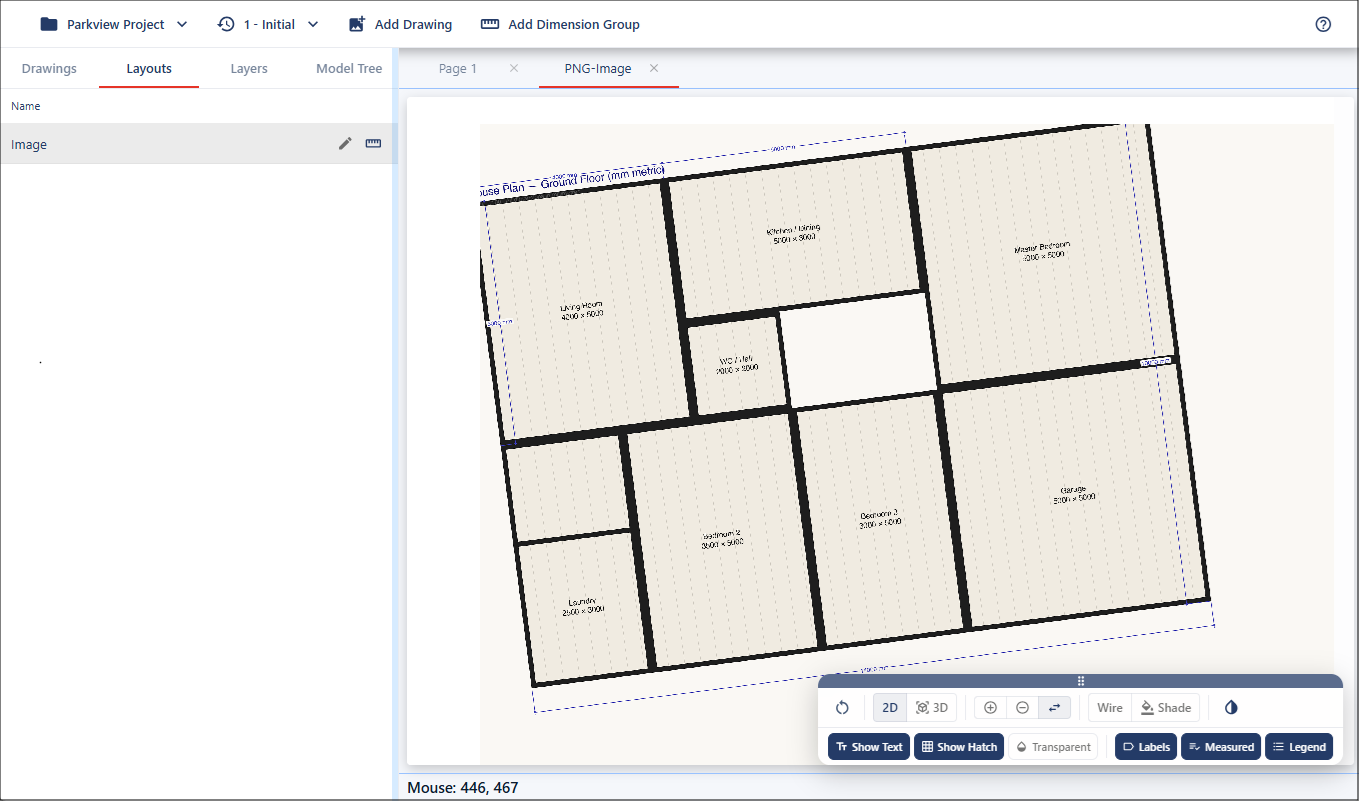Enable Shade rendering mode
This screenshot has height=801, width=1359.
click(1166, 707)
